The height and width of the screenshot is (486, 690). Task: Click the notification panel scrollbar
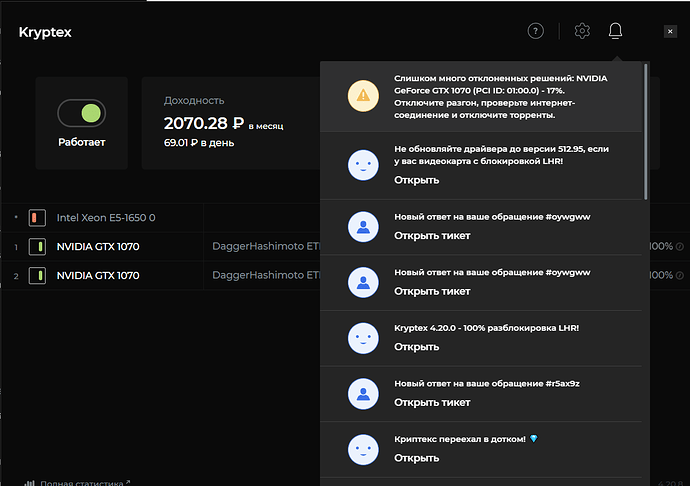pyautogui.click(x=646, y=132)
